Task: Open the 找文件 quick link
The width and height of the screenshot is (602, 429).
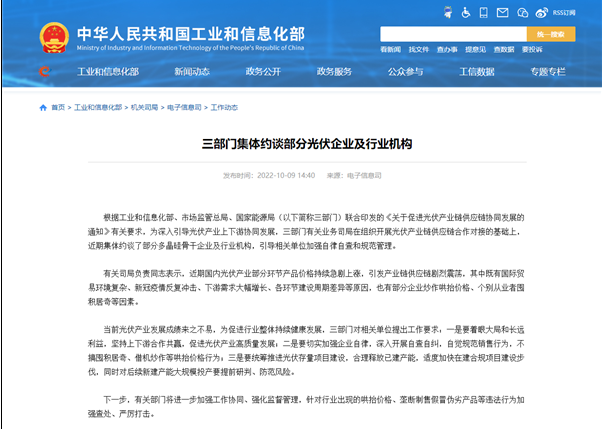Action: (419, 50)
